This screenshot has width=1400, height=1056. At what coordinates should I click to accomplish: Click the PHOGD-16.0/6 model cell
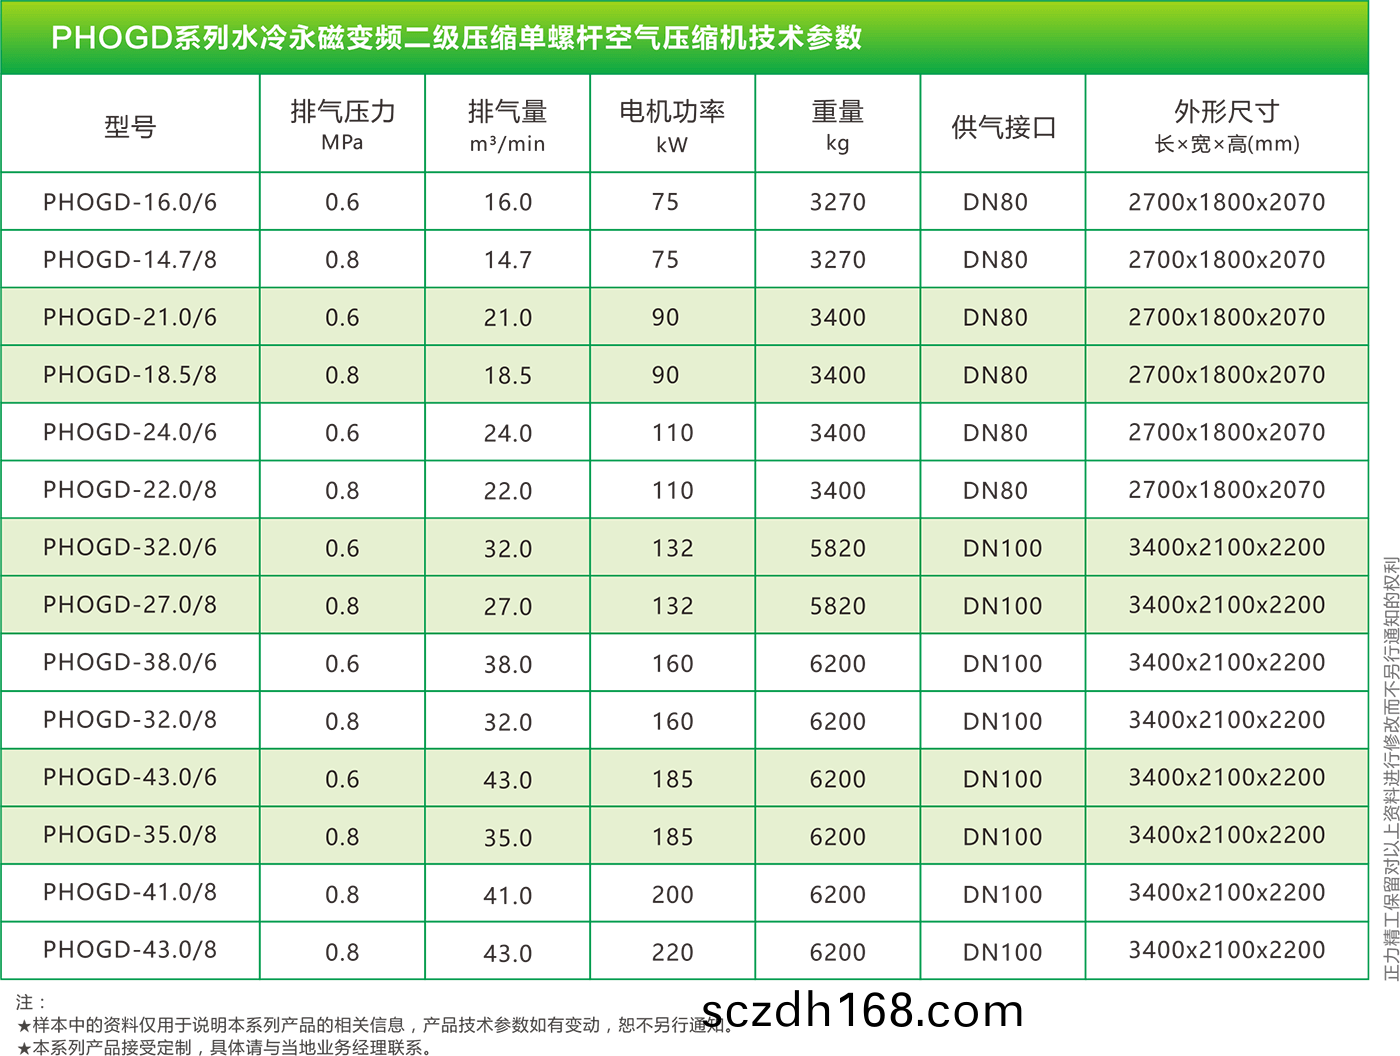coord(130,202)
